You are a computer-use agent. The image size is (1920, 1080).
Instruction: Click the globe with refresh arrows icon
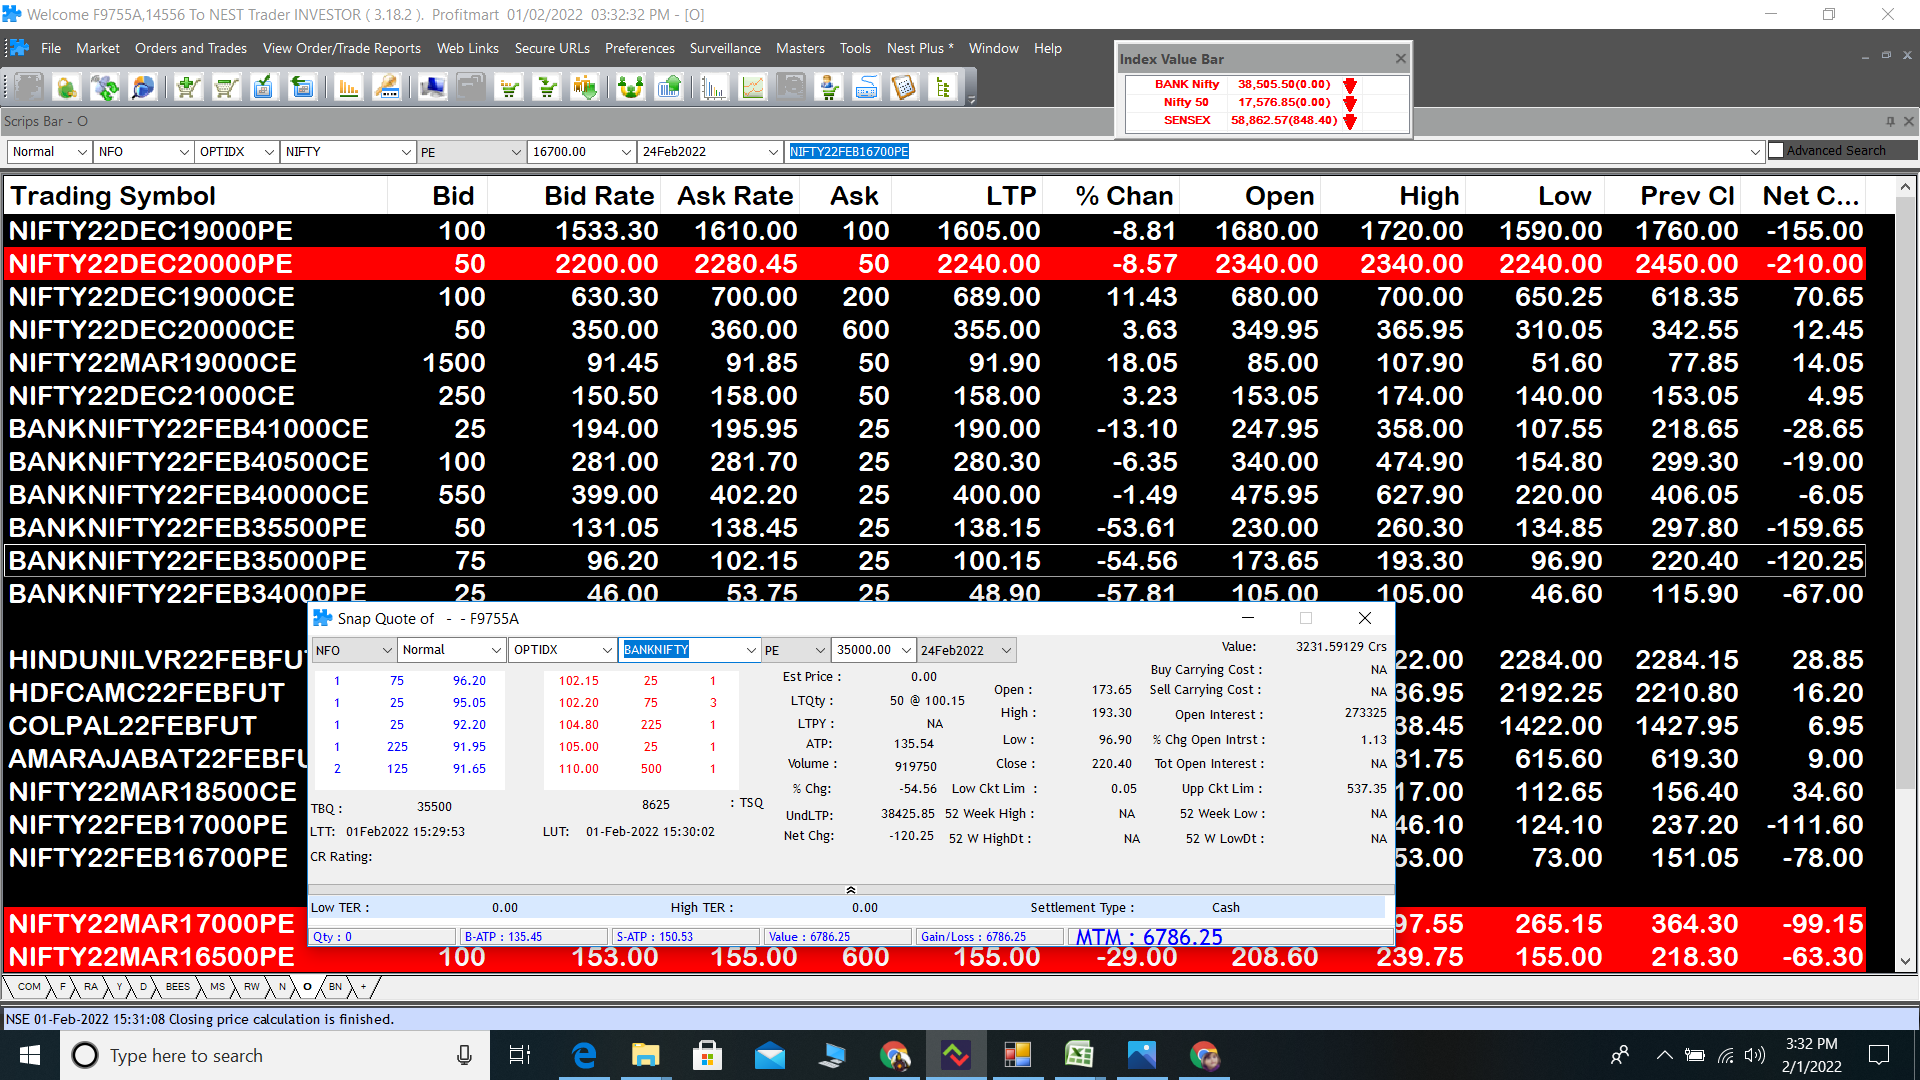tap(105, 88)
